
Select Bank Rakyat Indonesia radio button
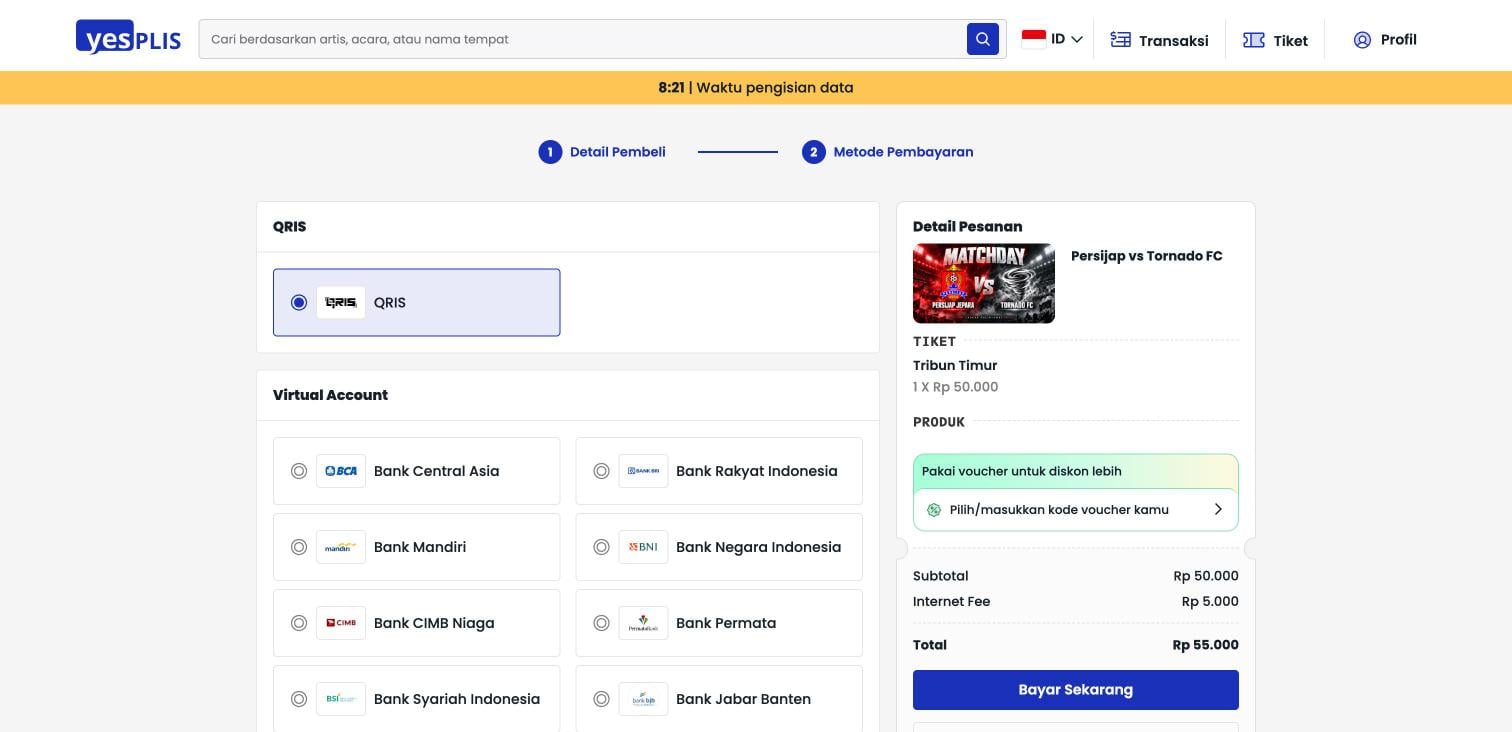[601, 471]
